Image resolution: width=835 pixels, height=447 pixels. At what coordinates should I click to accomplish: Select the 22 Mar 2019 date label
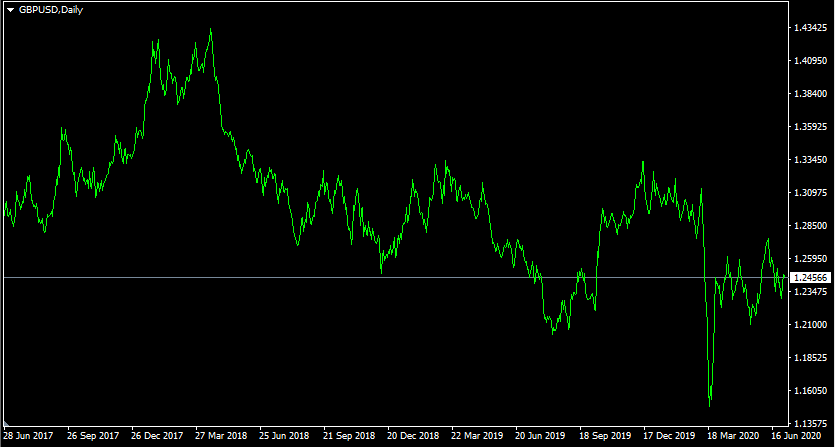click(477, 436)
